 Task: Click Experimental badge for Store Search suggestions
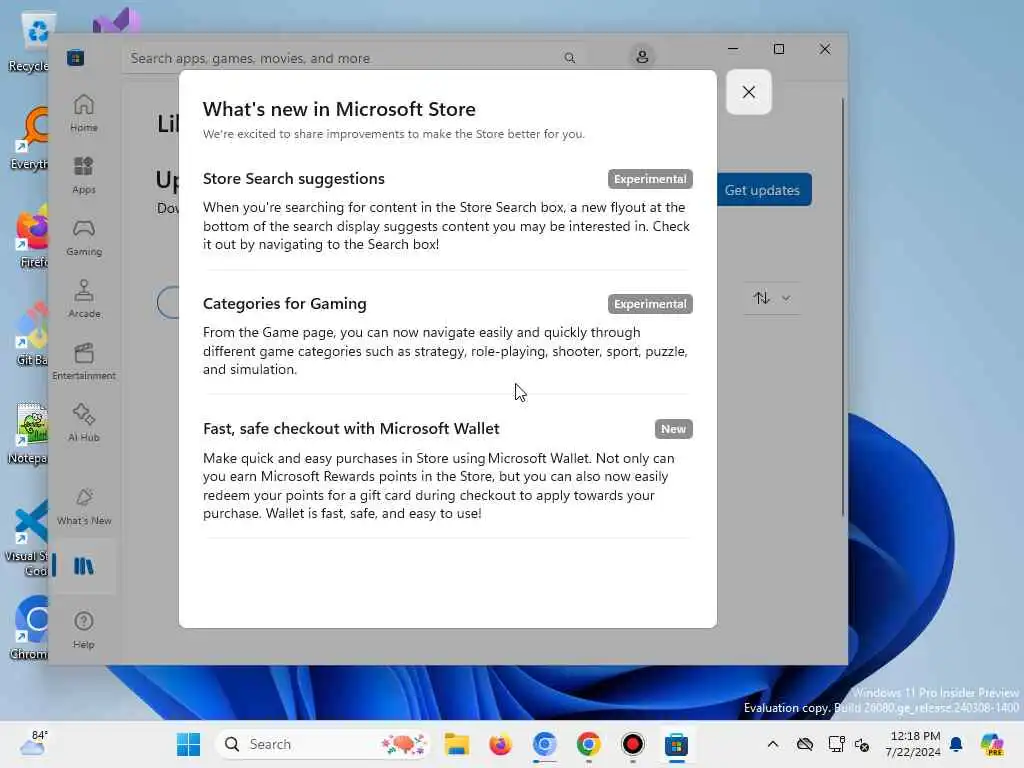pyautogui.click(x=650, y=179)
